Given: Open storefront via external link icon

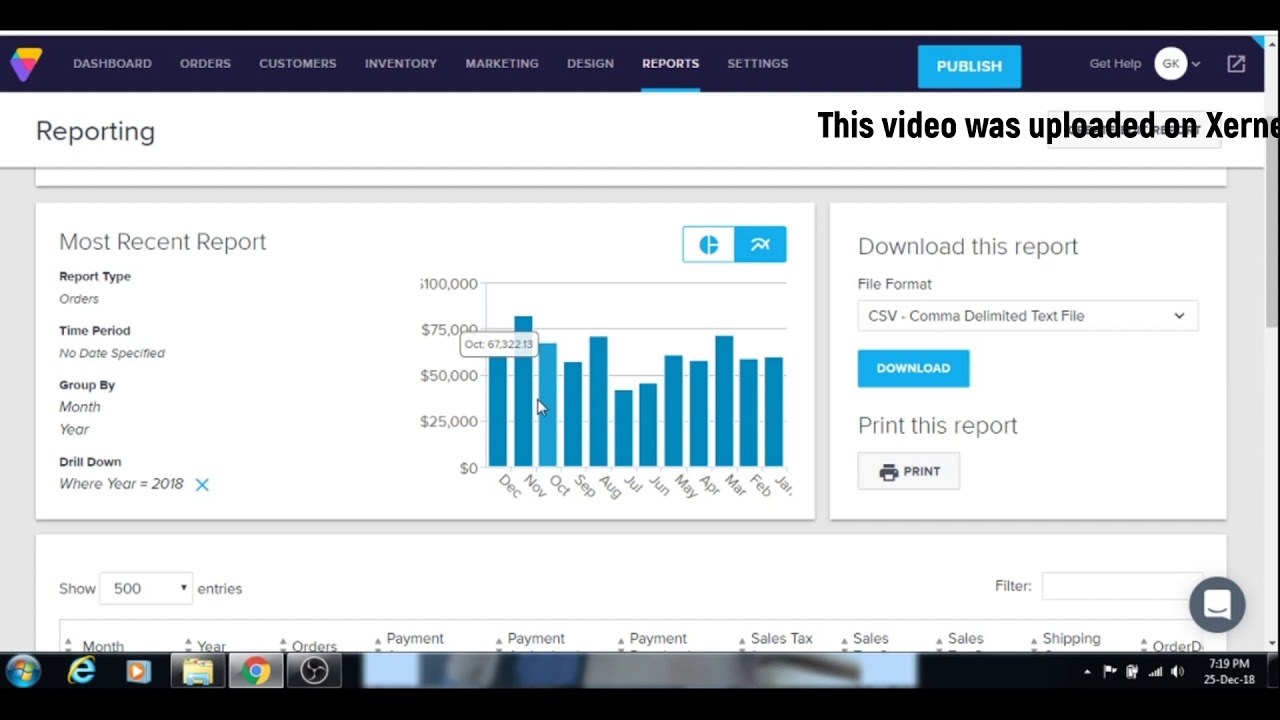Looking at the screenshot, I should [x=1236, y=64].
